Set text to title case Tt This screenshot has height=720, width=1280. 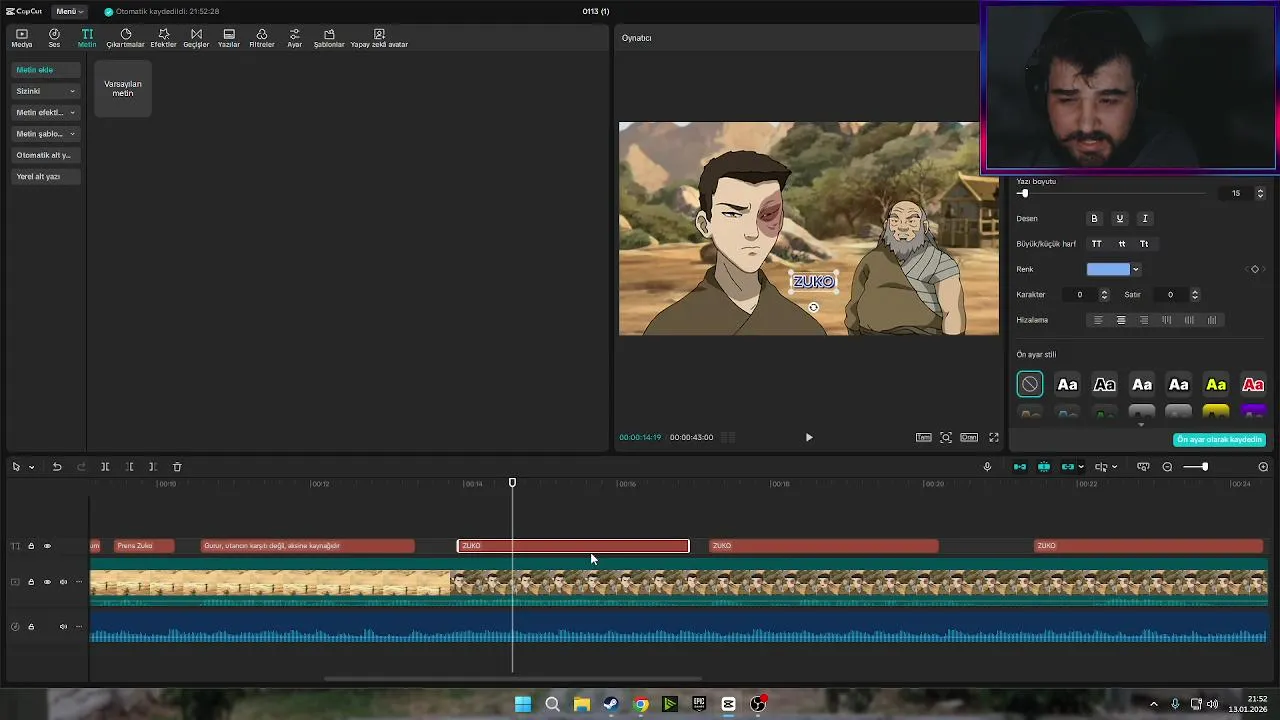(1144, 244)
